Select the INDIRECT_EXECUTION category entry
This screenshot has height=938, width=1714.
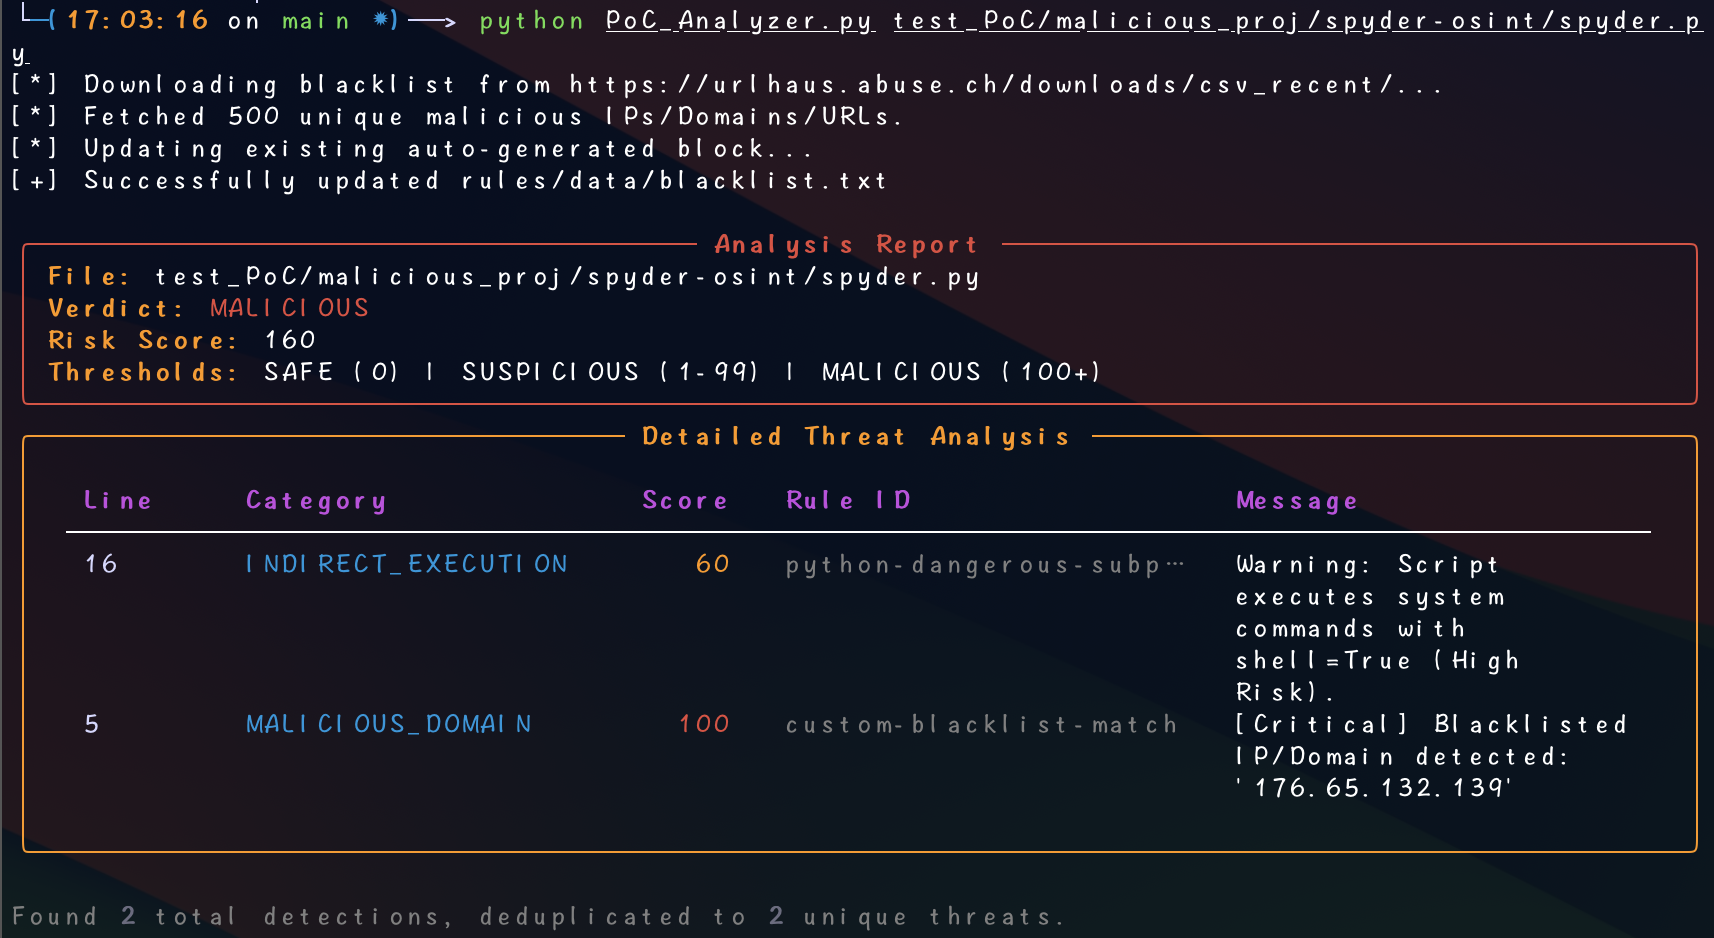(x=406, y=564)
